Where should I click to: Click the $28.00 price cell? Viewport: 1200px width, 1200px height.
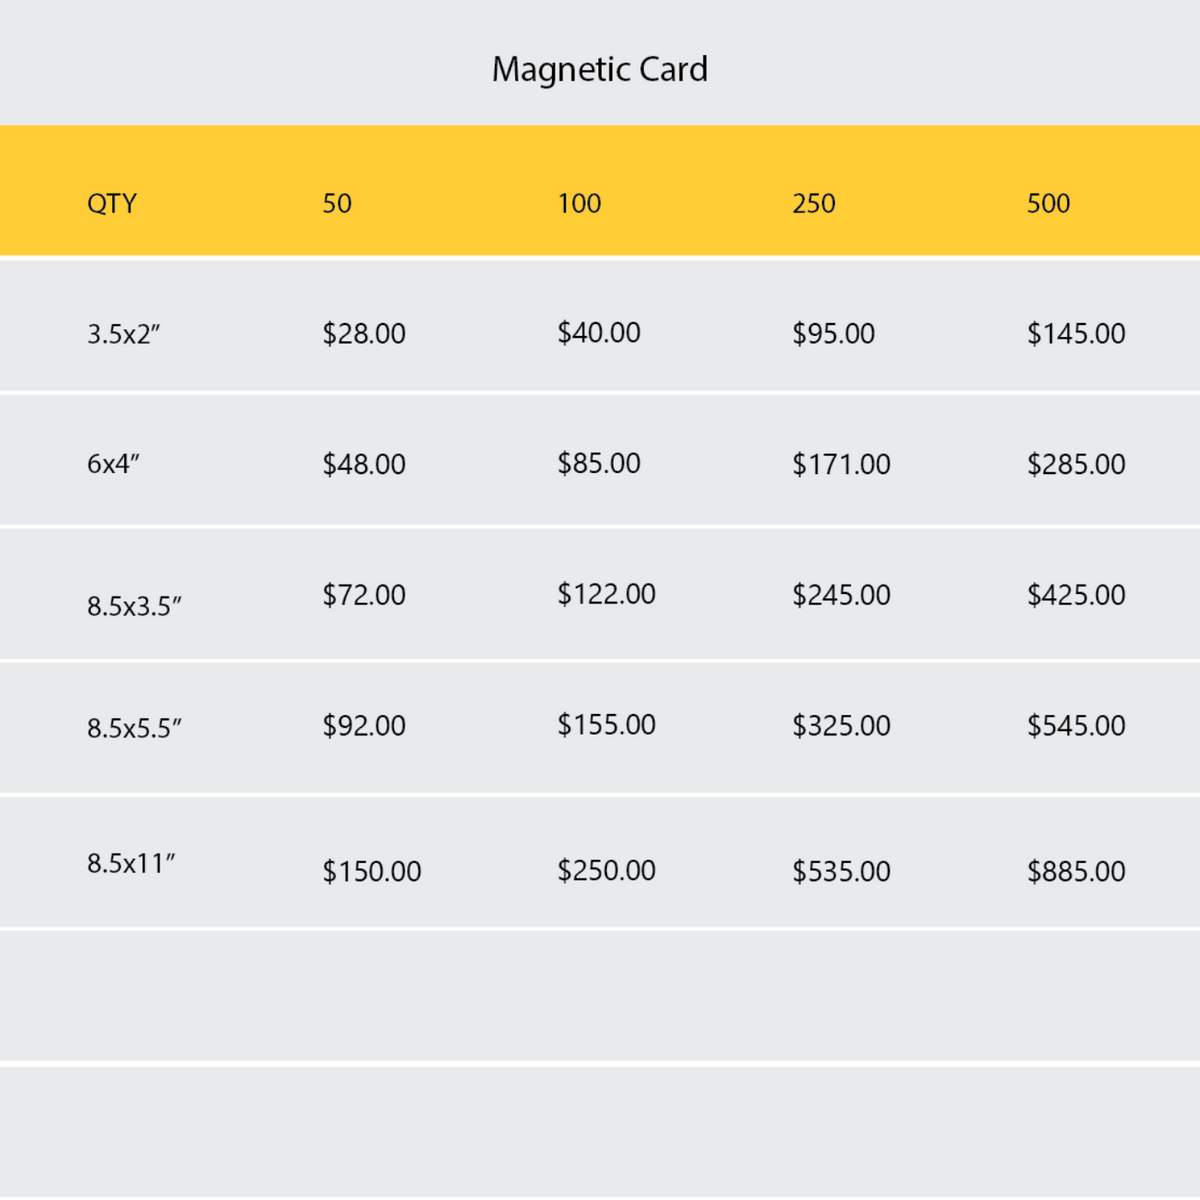tap(364, 333)
